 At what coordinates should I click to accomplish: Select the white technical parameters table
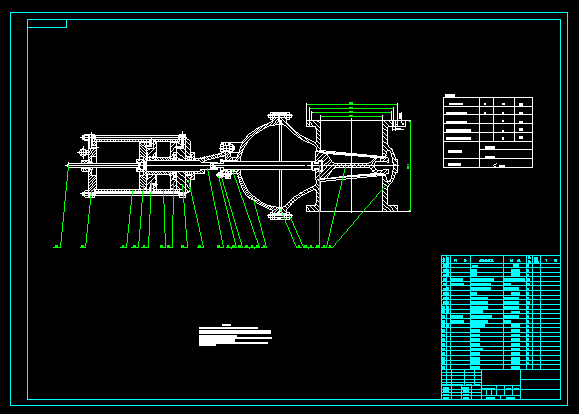click(488, 132)
